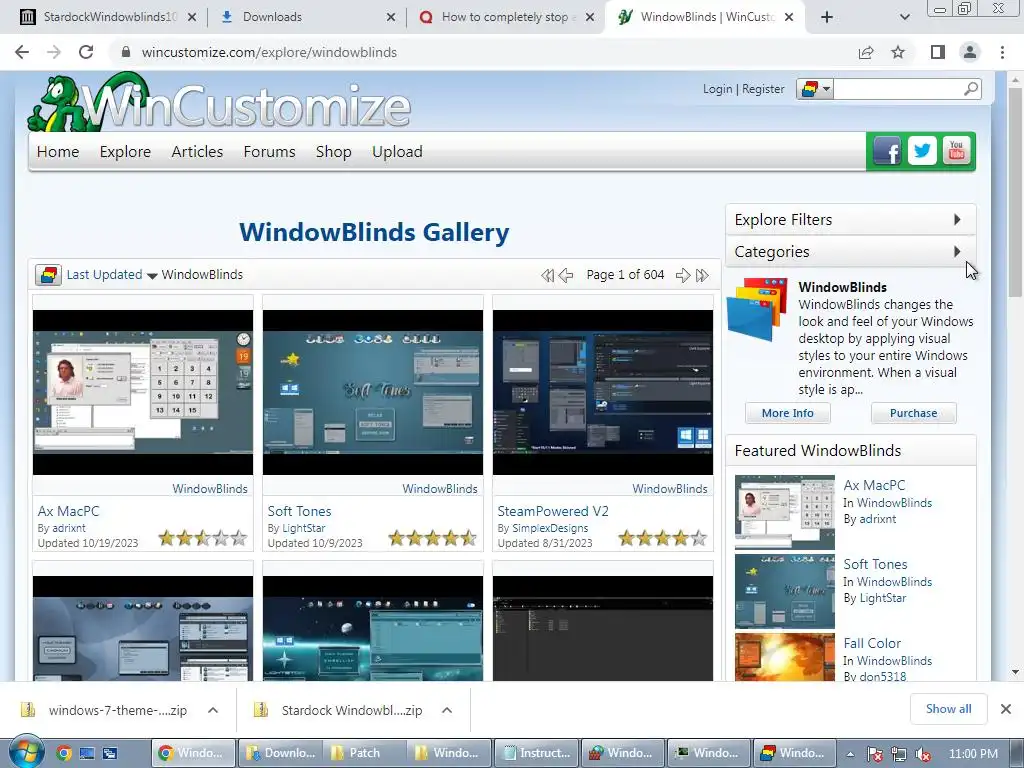Screen dimensions: 1024x768
Task: Click the muted volume tray icon
Action: pyautogui.click(x=923, y=754)
